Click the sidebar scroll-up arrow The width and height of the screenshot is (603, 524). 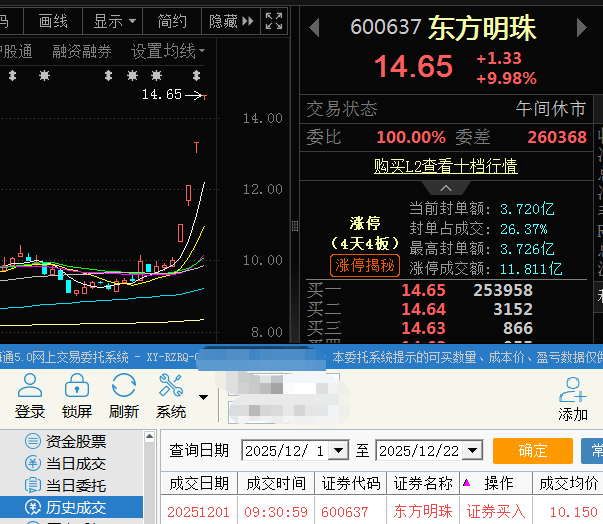coord(150,436)
